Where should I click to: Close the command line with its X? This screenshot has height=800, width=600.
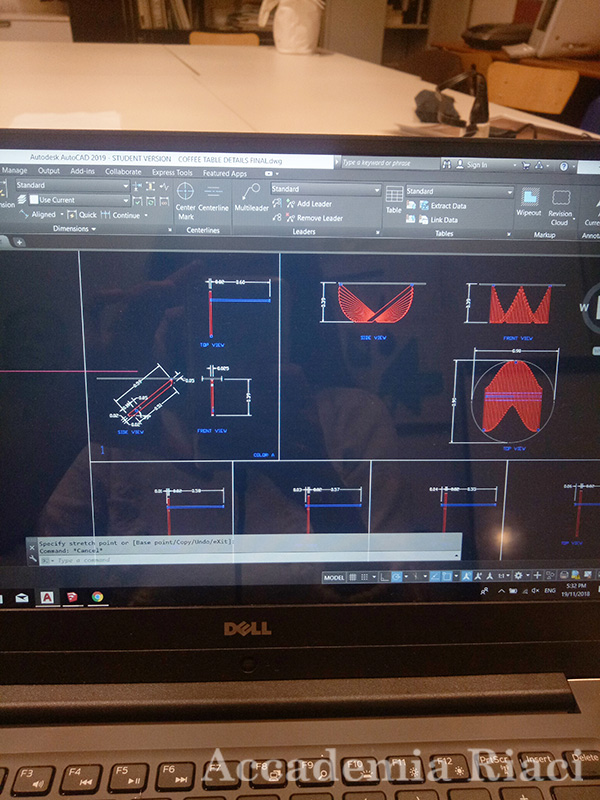[x=33, y=547]
